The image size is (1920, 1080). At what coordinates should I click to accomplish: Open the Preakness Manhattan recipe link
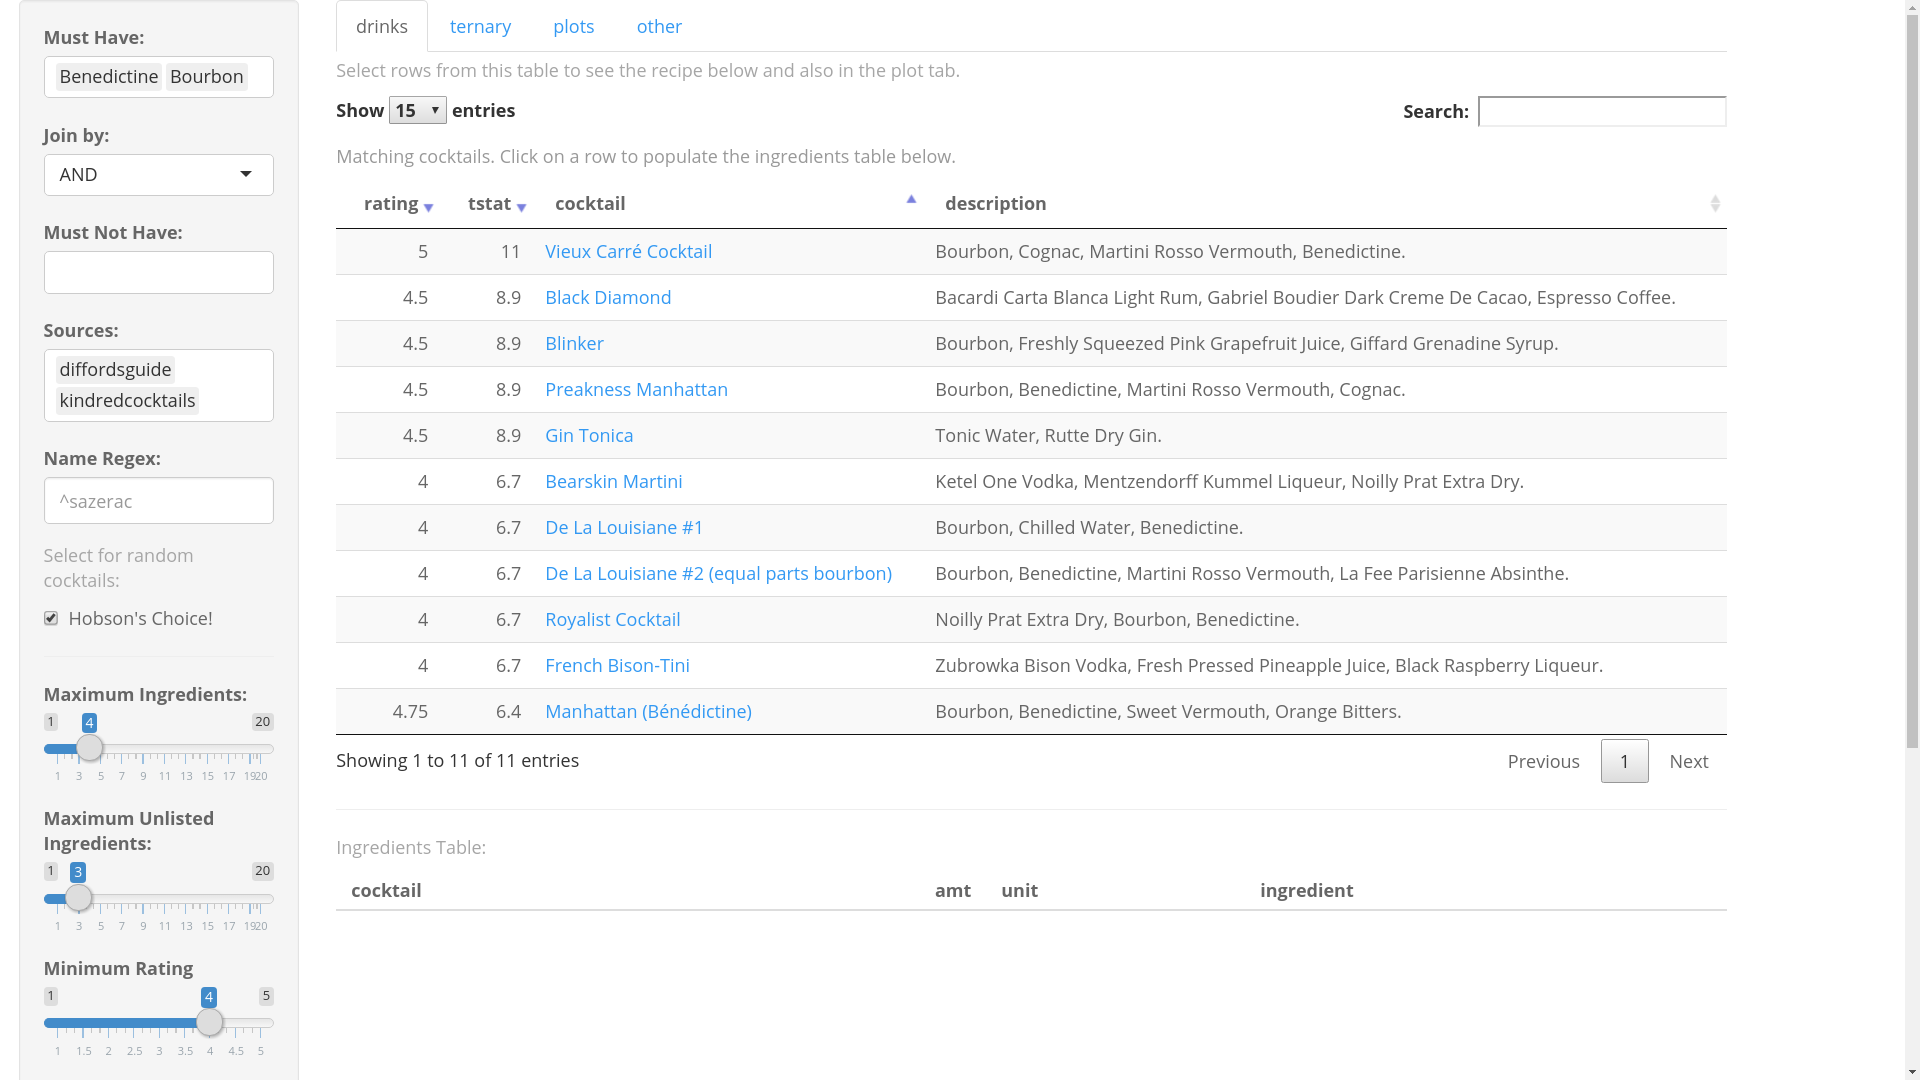[636, 389]
